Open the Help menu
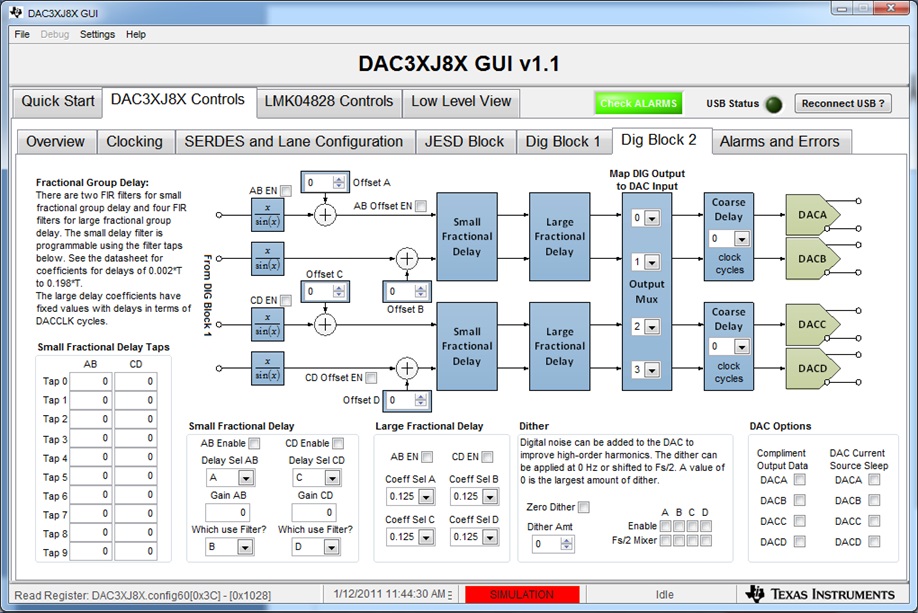The image size is (918, 613). point(136,35)
